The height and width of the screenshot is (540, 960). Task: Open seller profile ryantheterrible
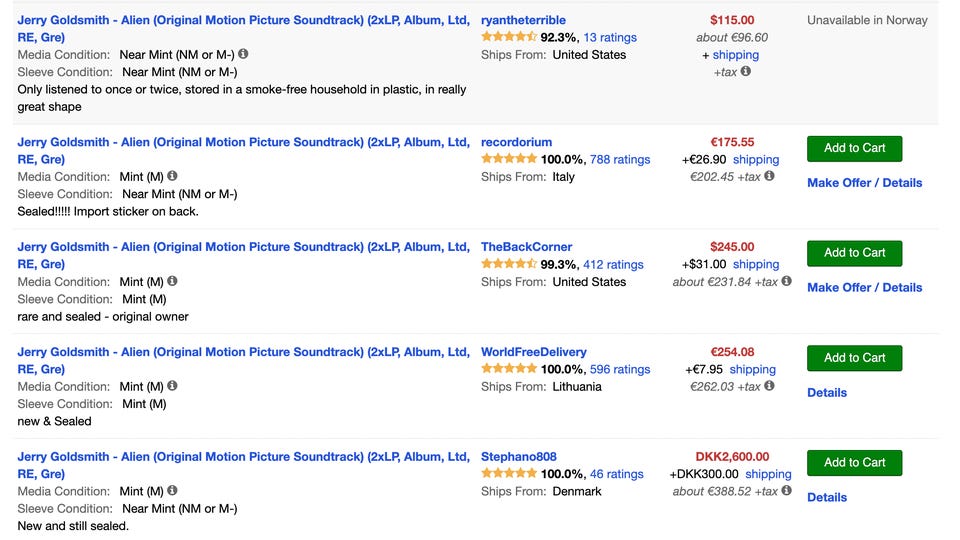click(523, 20)
